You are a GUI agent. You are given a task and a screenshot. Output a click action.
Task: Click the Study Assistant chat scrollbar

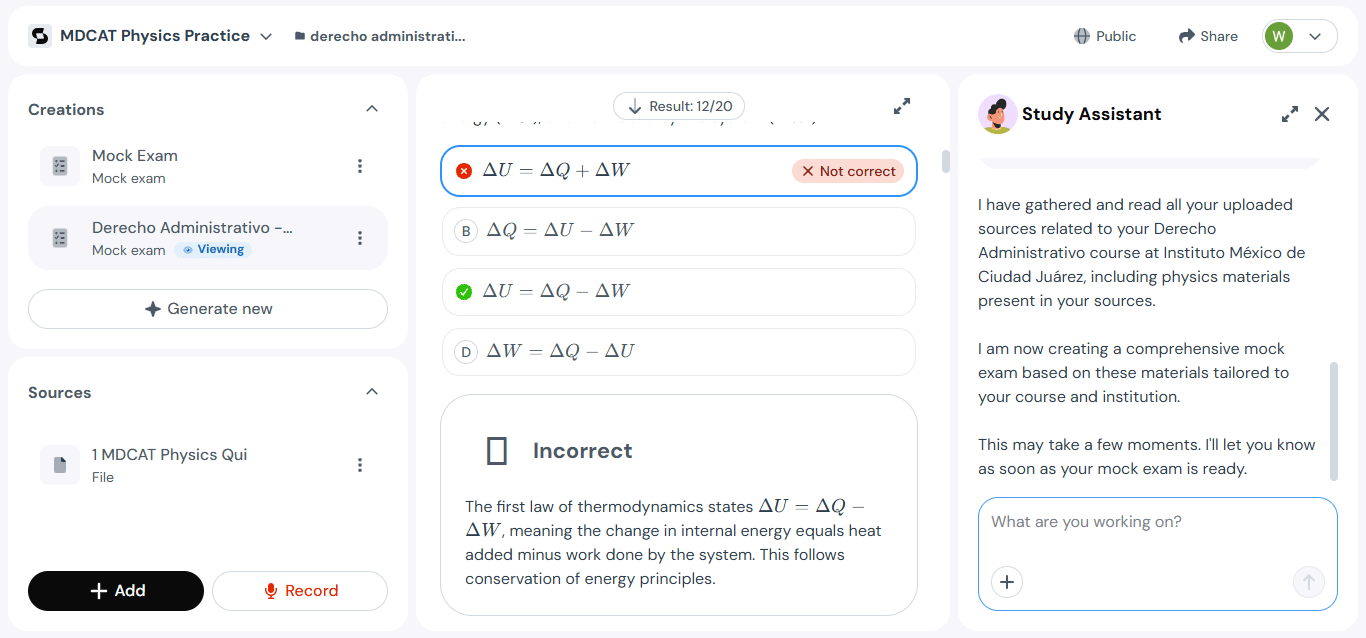tap(1333, 420)
